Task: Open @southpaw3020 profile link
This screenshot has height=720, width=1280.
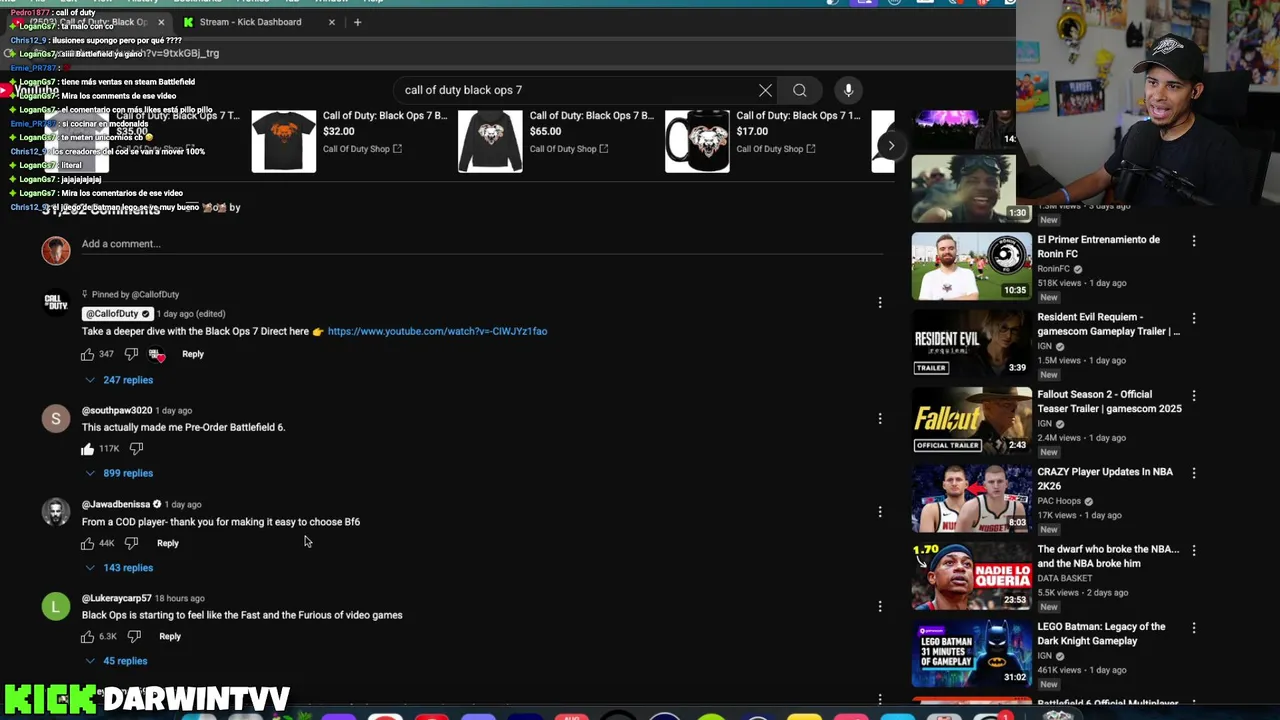Action: tap(117, 410)
